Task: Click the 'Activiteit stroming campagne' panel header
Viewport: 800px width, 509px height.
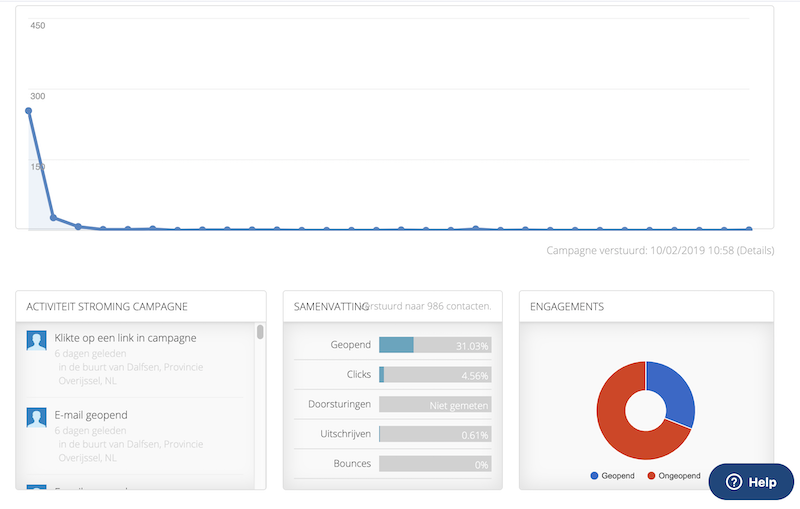Action: (141, 306)
